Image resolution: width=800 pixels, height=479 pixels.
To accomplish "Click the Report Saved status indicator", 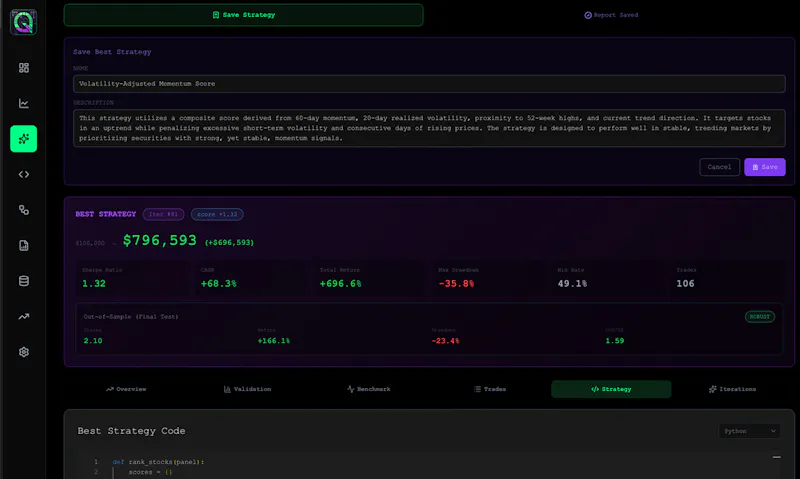I will (x=611, y=15).
